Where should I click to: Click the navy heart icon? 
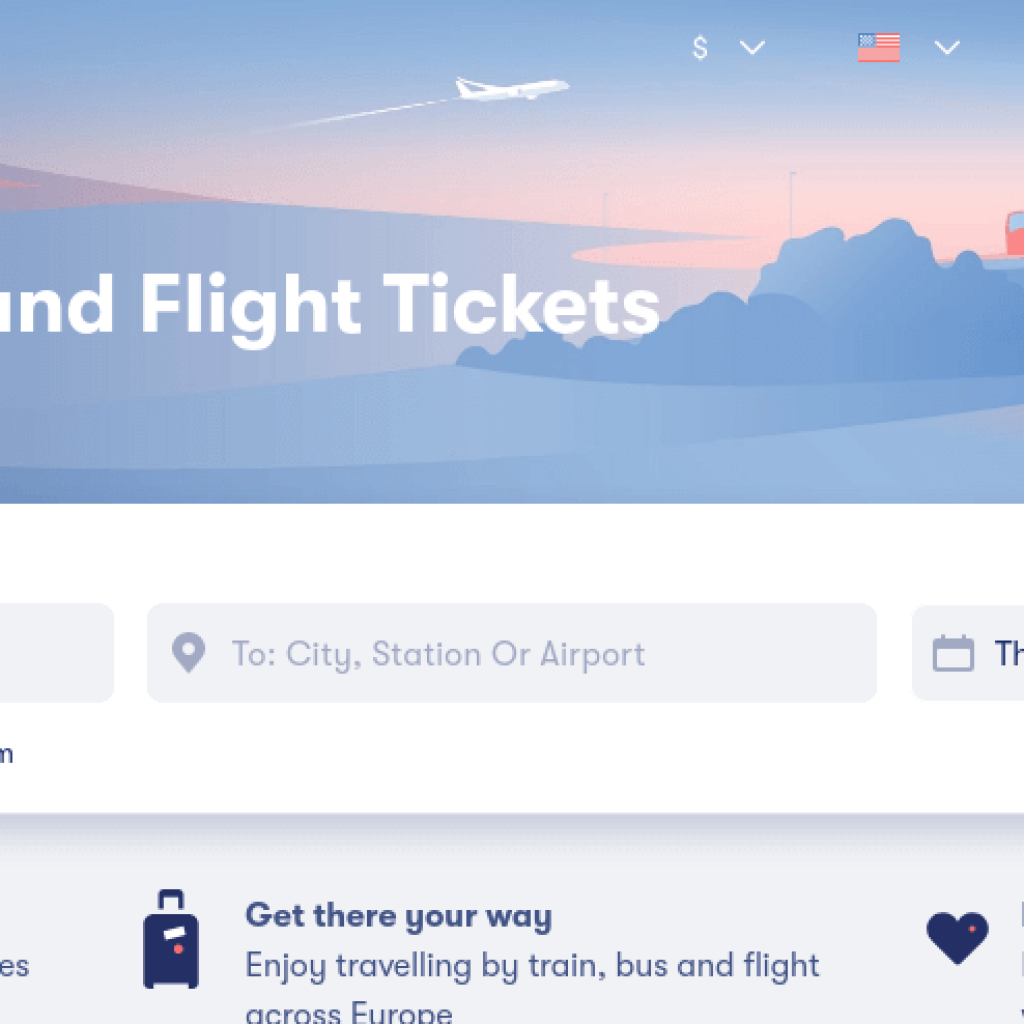click(x=957, y=939)
